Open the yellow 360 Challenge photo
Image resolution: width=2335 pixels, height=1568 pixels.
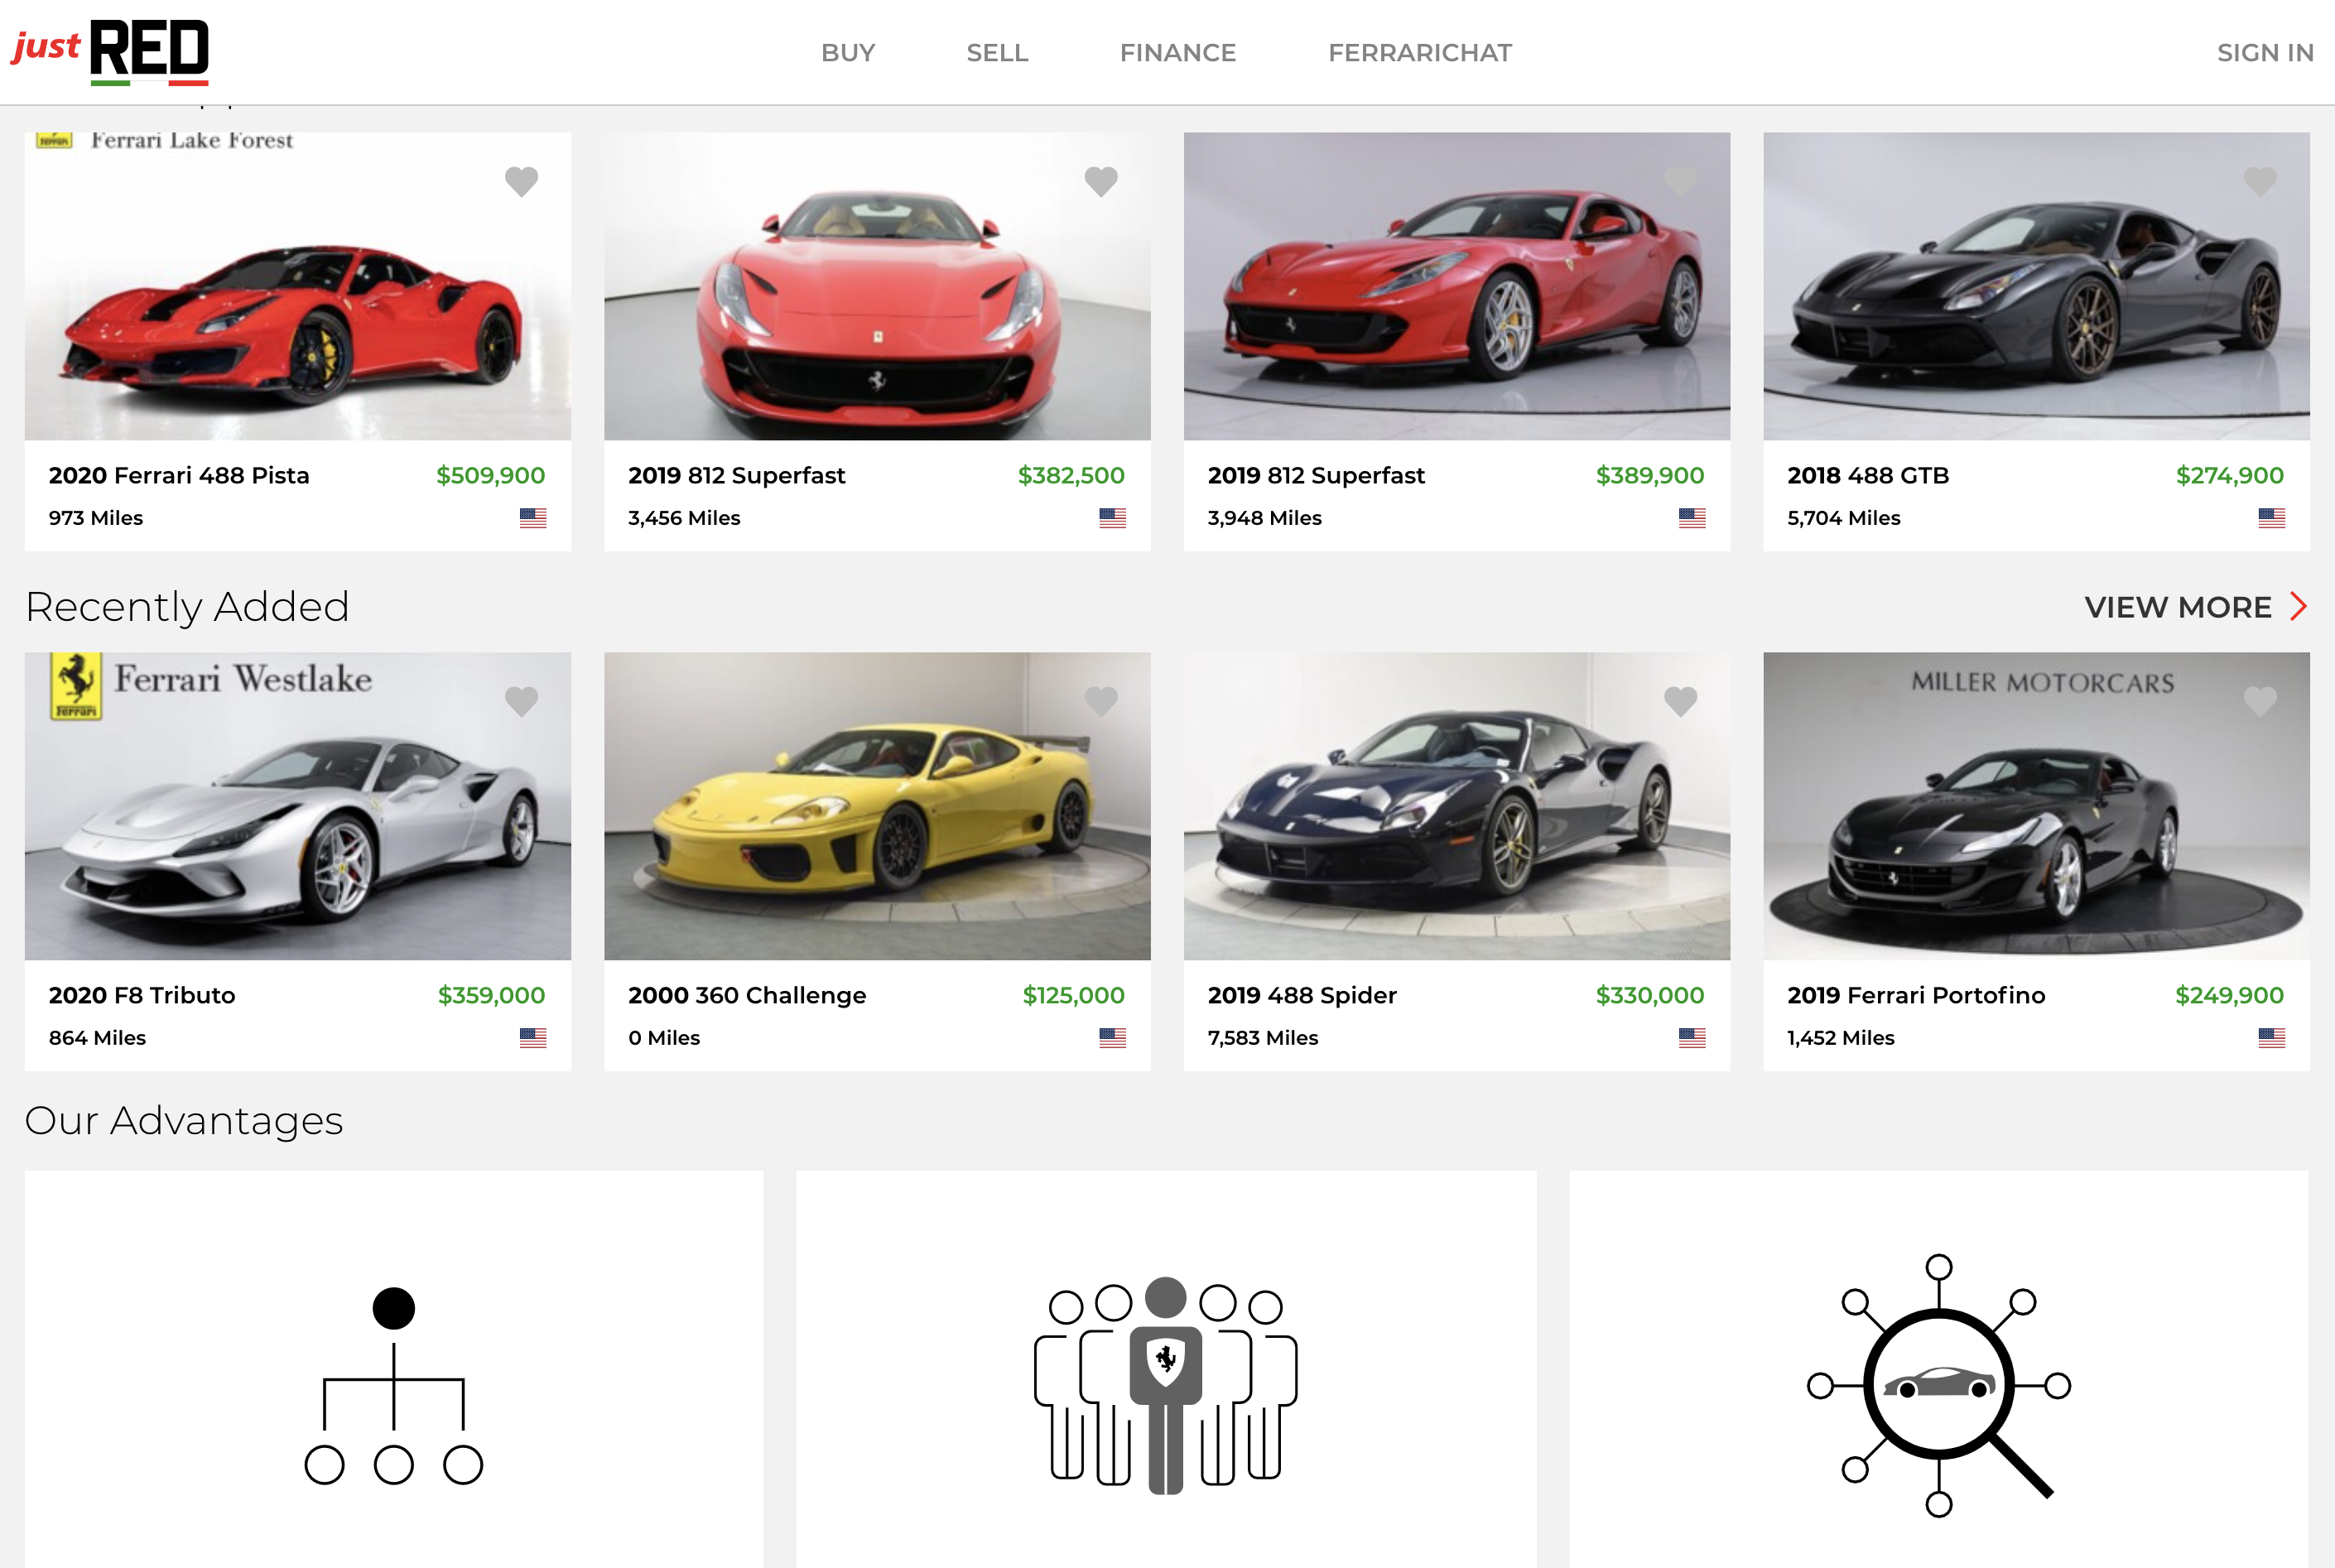[877, 806]
